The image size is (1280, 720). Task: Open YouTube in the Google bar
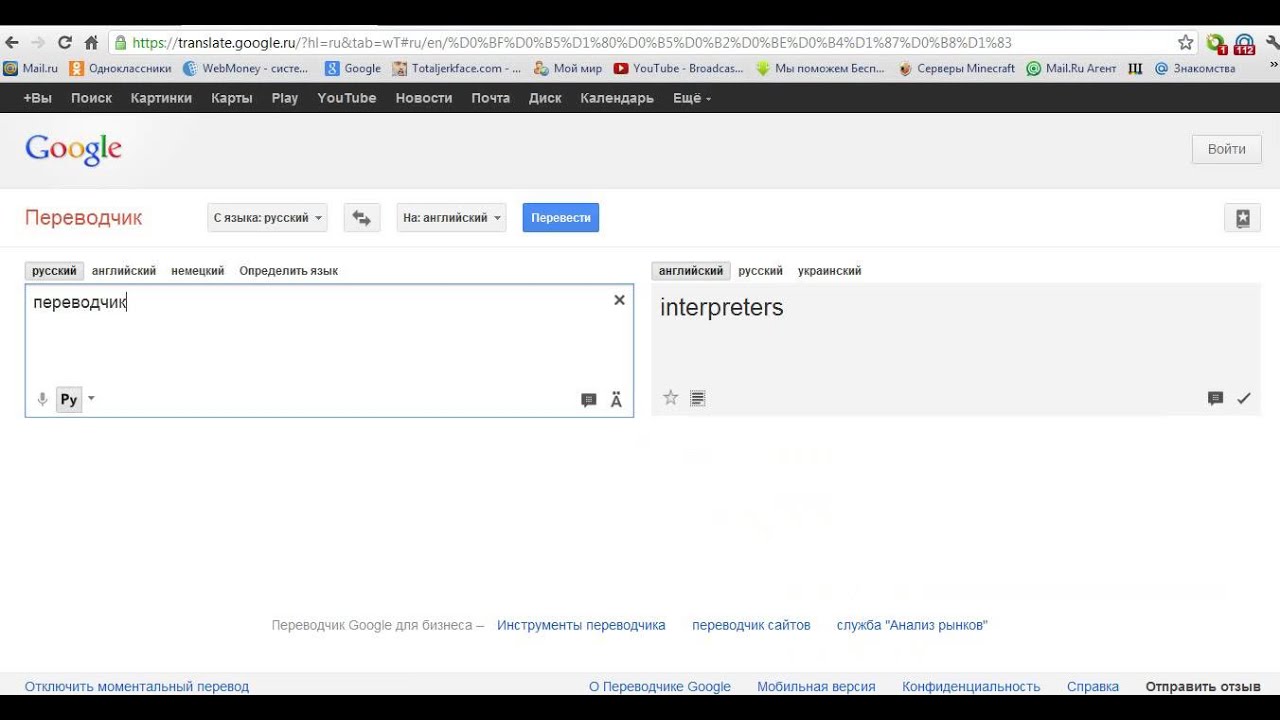tap(347, 98)
